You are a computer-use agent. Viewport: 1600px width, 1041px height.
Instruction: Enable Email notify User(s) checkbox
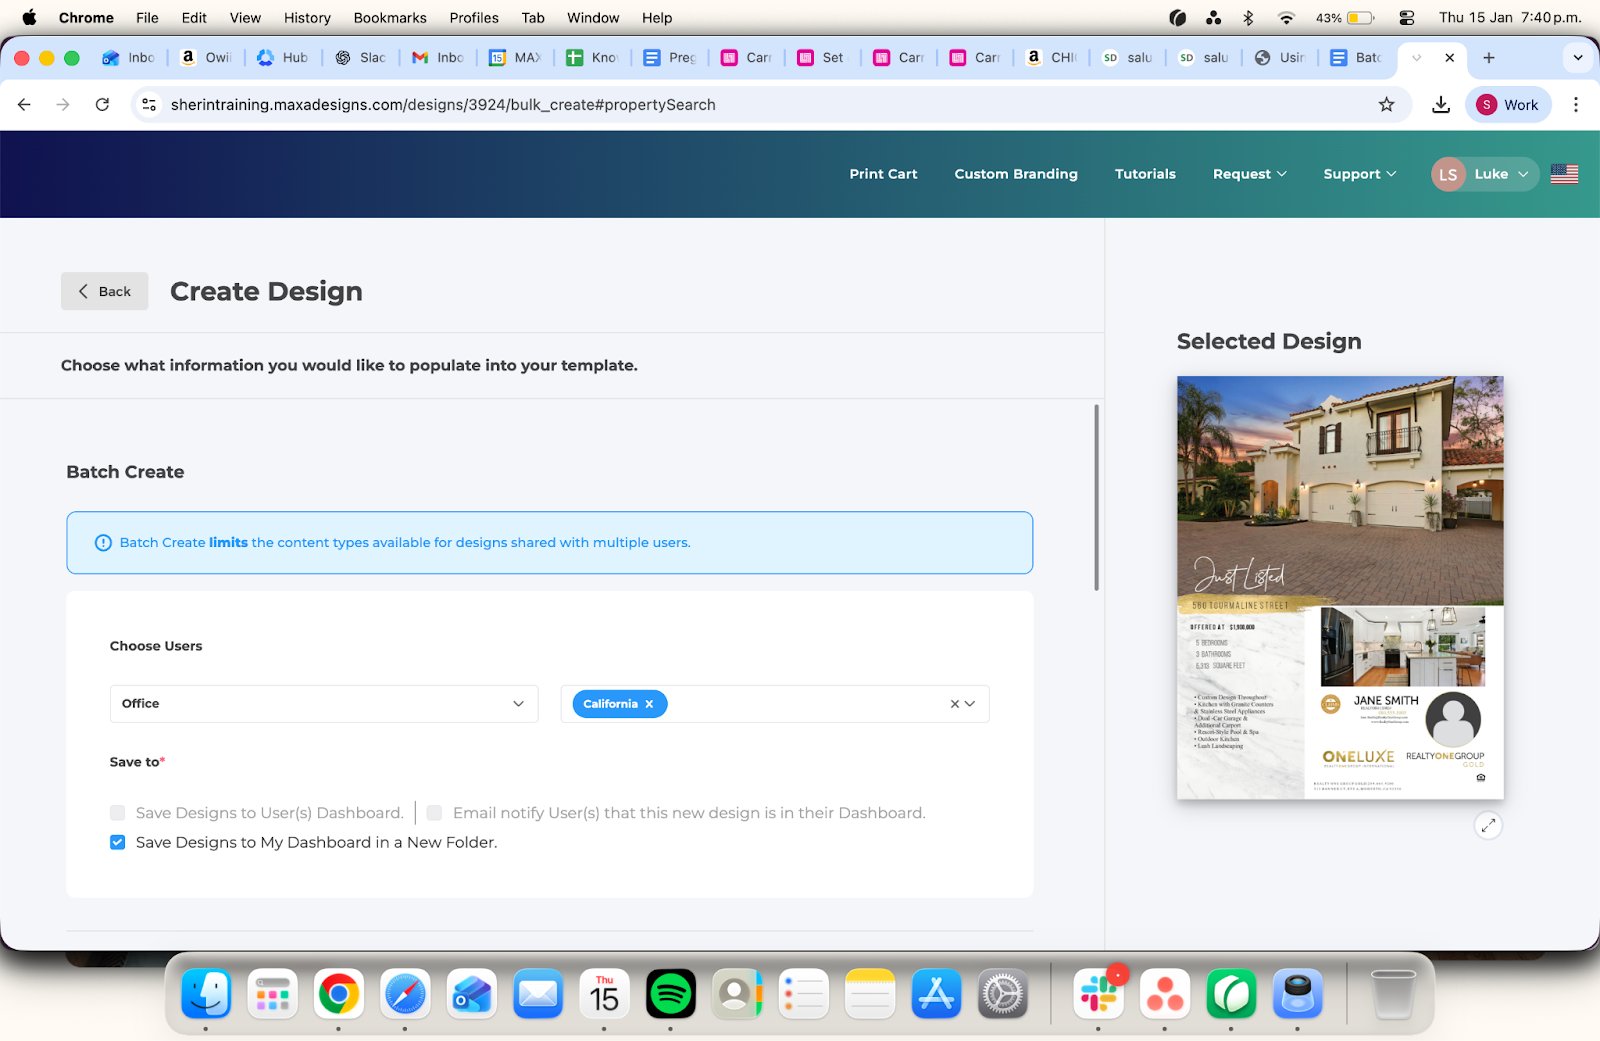pos(435,813)
